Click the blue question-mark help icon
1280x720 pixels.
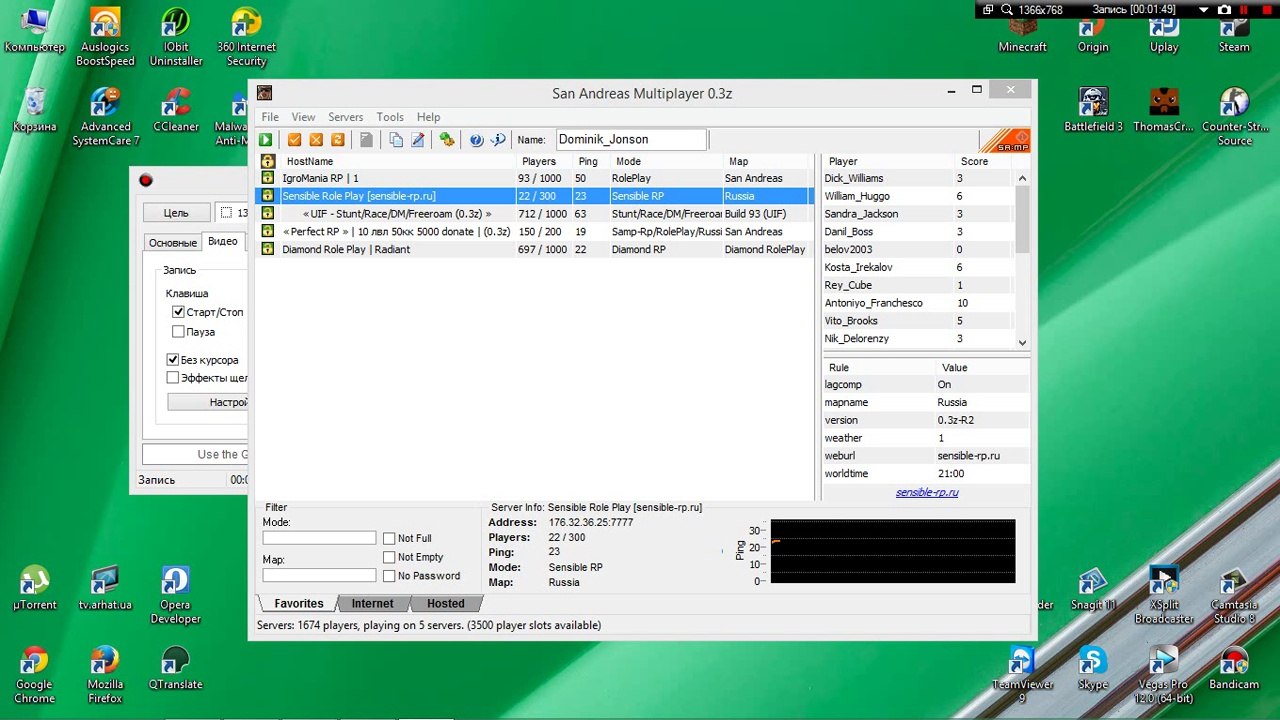(476, 140)
